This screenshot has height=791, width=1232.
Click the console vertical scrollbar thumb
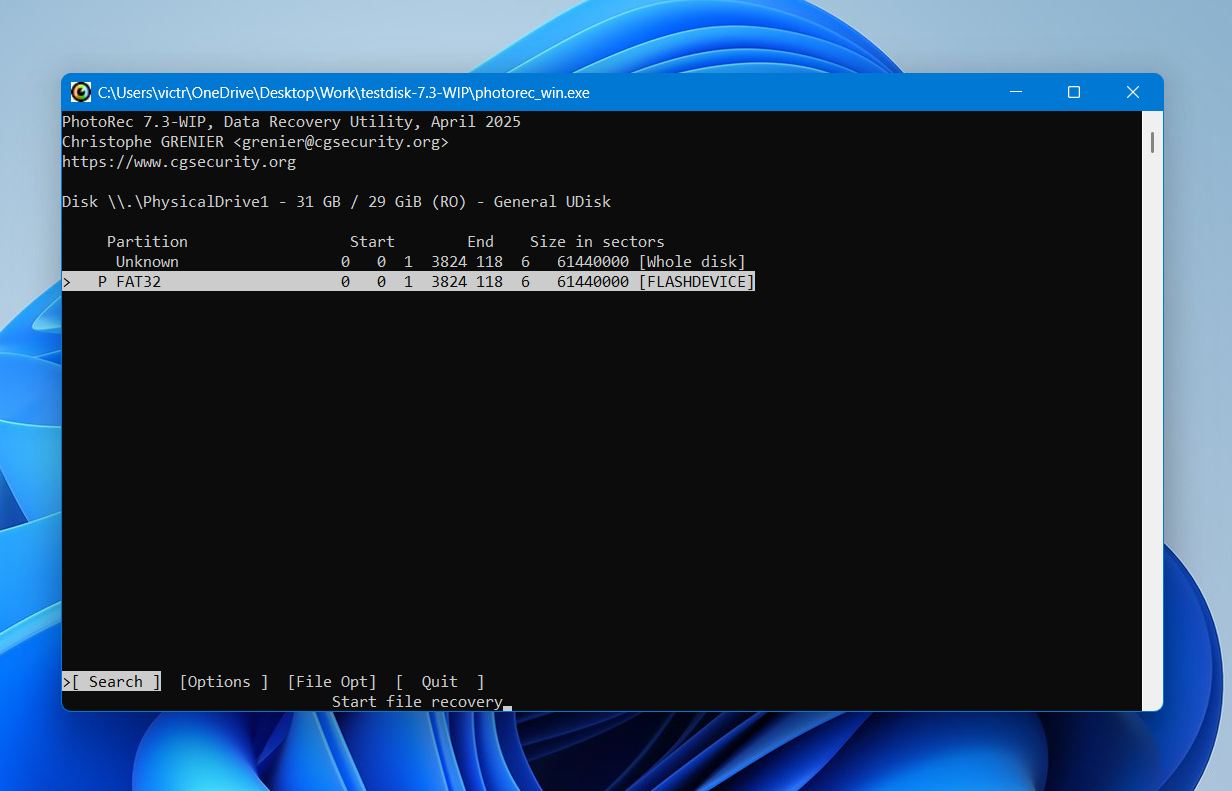1152,142
